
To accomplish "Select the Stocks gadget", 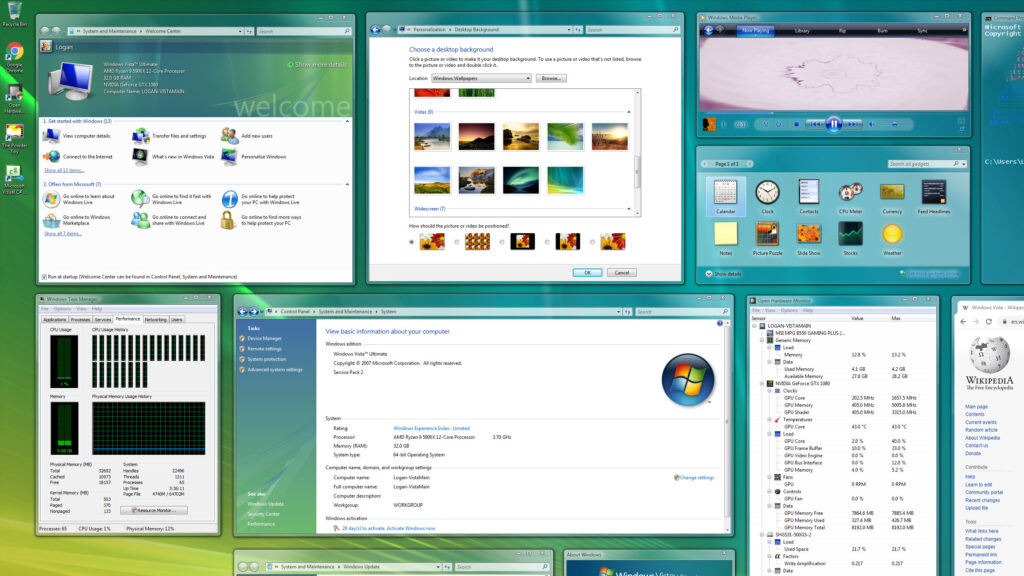I will (850, 238).
